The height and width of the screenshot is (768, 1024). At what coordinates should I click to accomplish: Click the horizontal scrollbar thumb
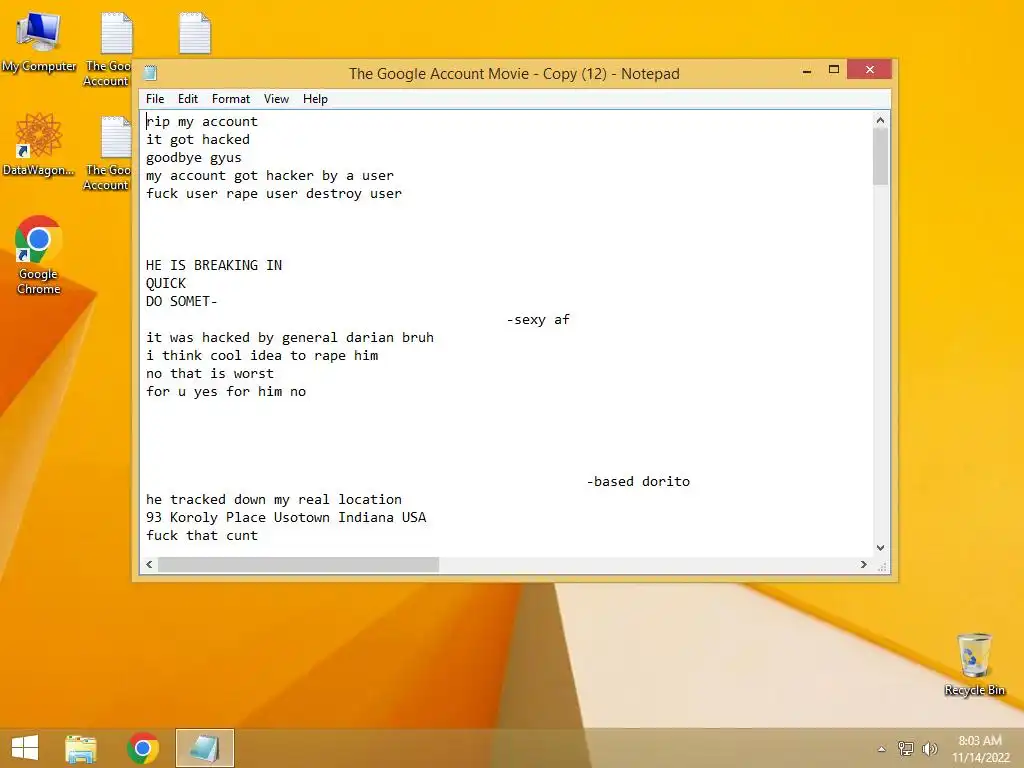298,564
